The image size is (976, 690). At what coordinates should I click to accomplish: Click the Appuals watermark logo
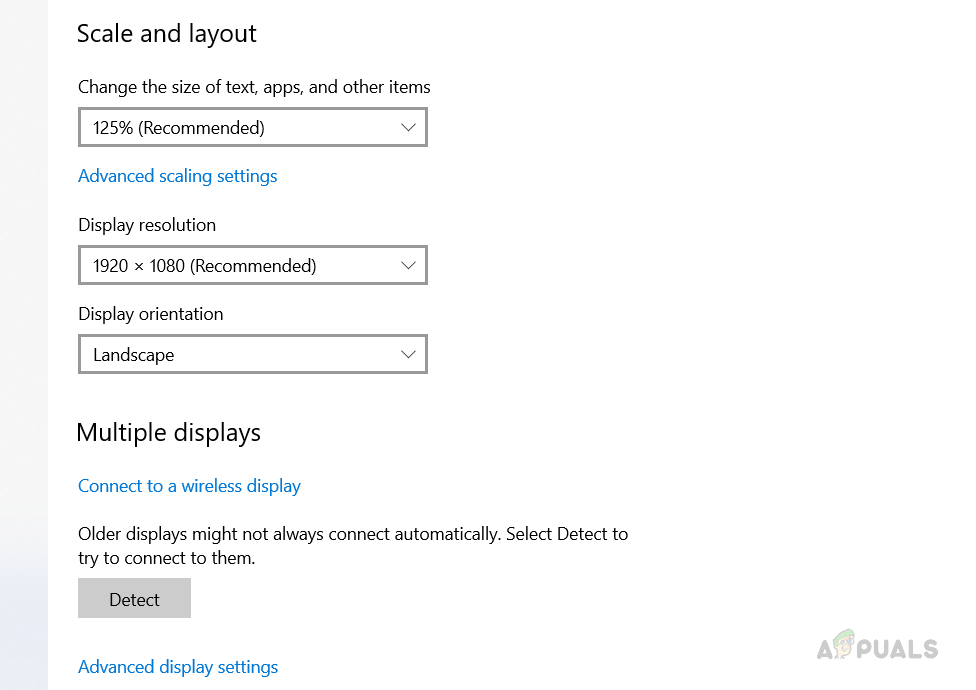(x=878, y=648)
